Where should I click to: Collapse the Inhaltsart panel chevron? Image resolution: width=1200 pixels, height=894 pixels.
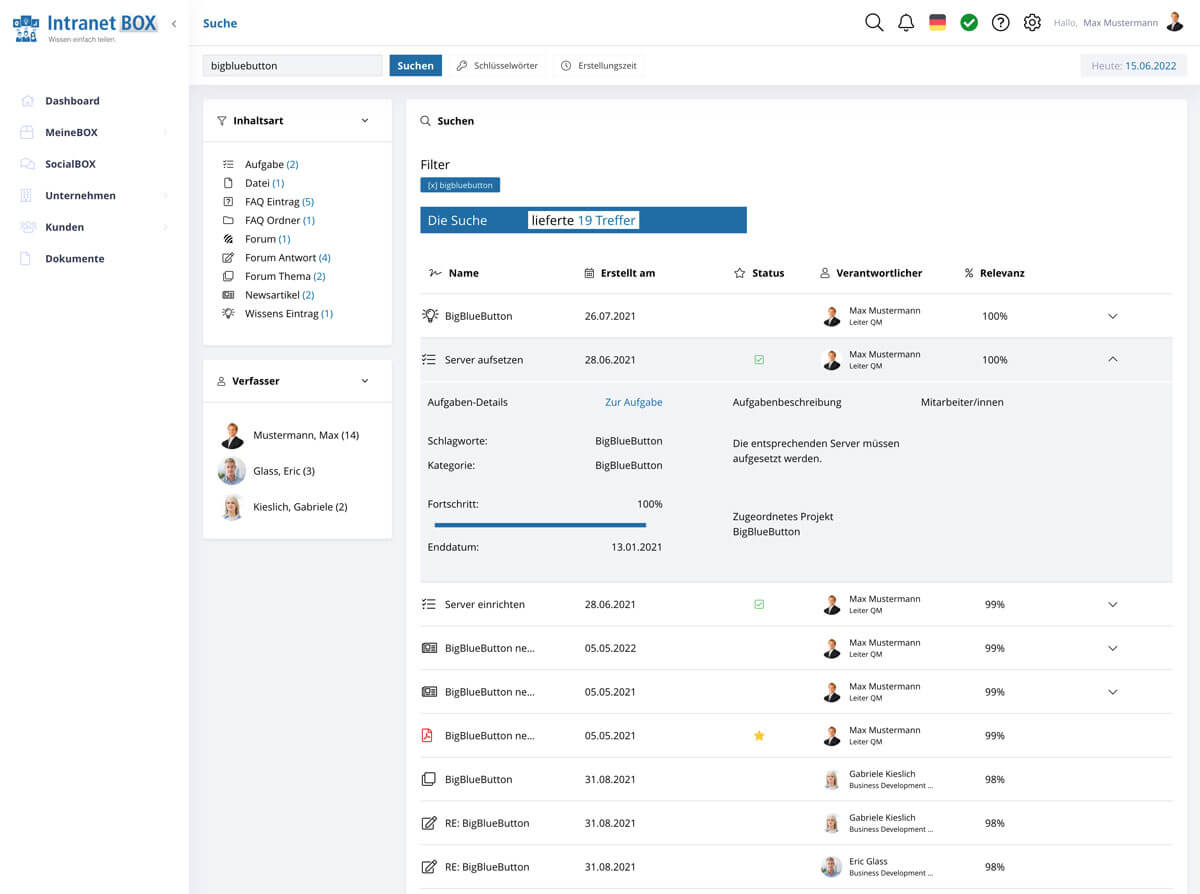365,120
